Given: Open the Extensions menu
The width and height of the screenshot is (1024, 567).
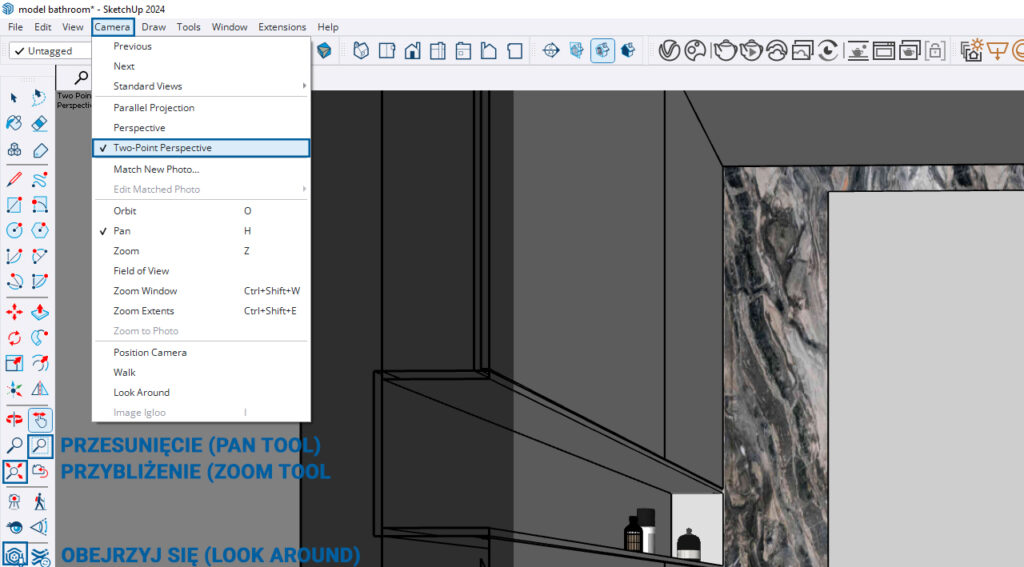Looking at the screenshot, I should 282,27.
